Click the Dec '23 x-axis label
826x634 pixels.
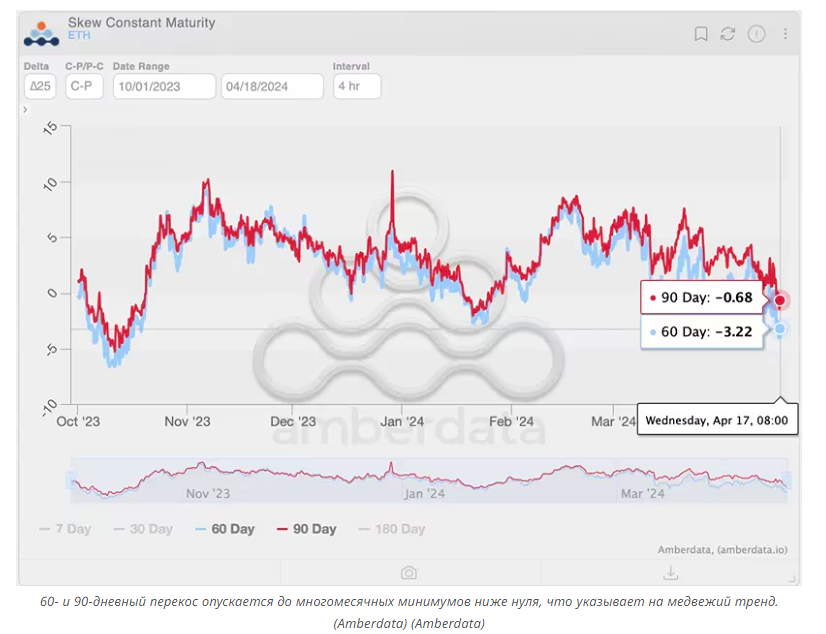tap(293, 422)
